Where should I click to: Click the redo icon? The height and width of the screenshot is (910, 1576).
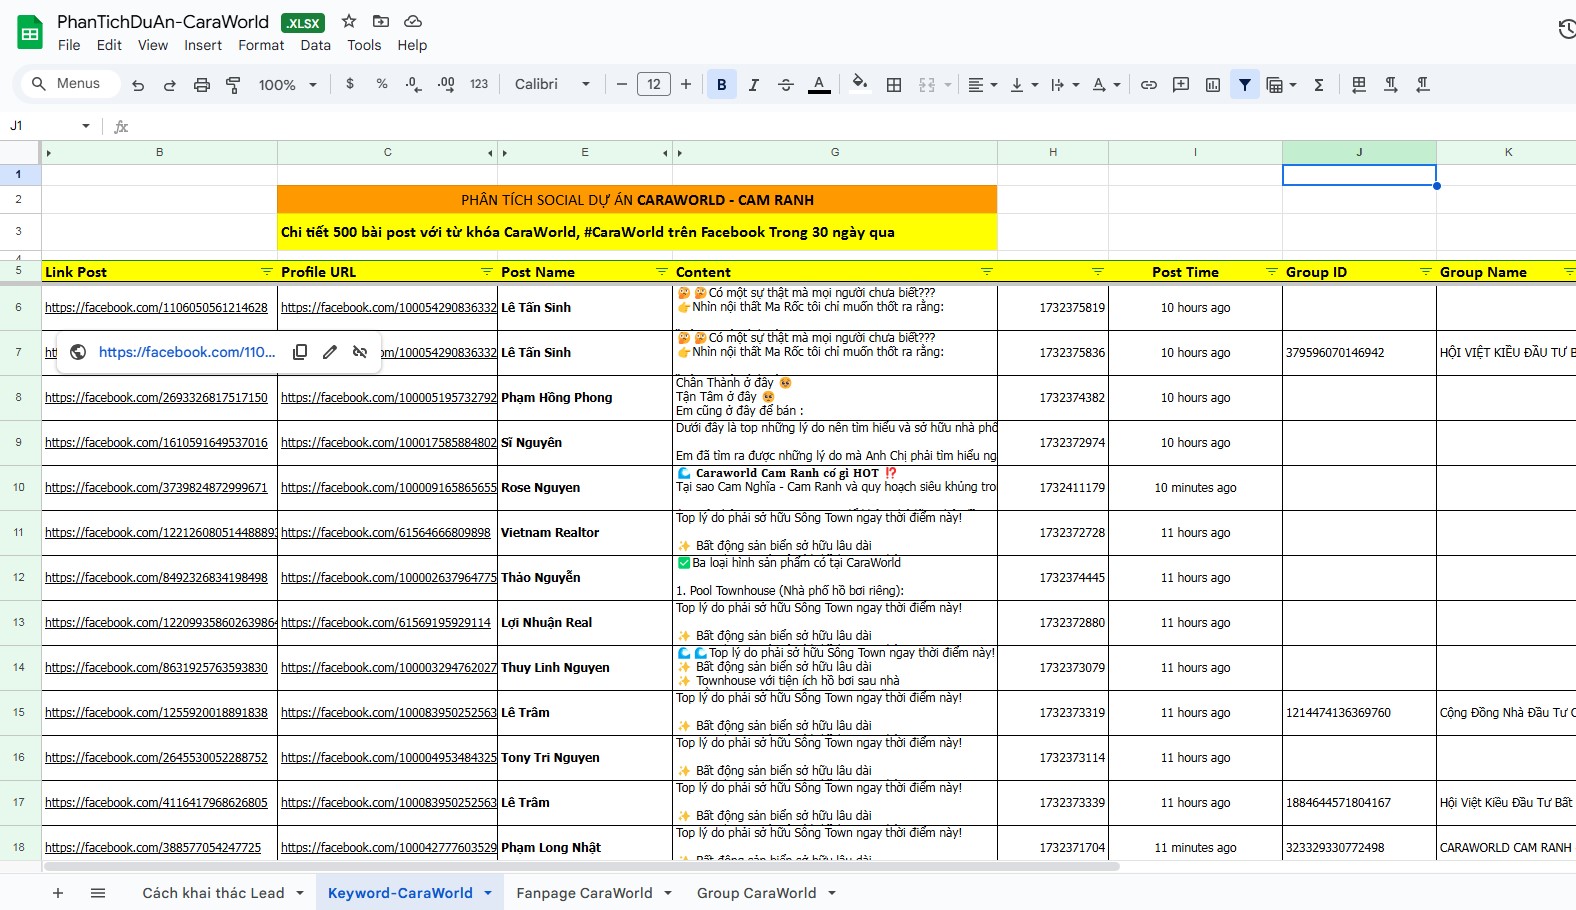[x=170, y=85]
